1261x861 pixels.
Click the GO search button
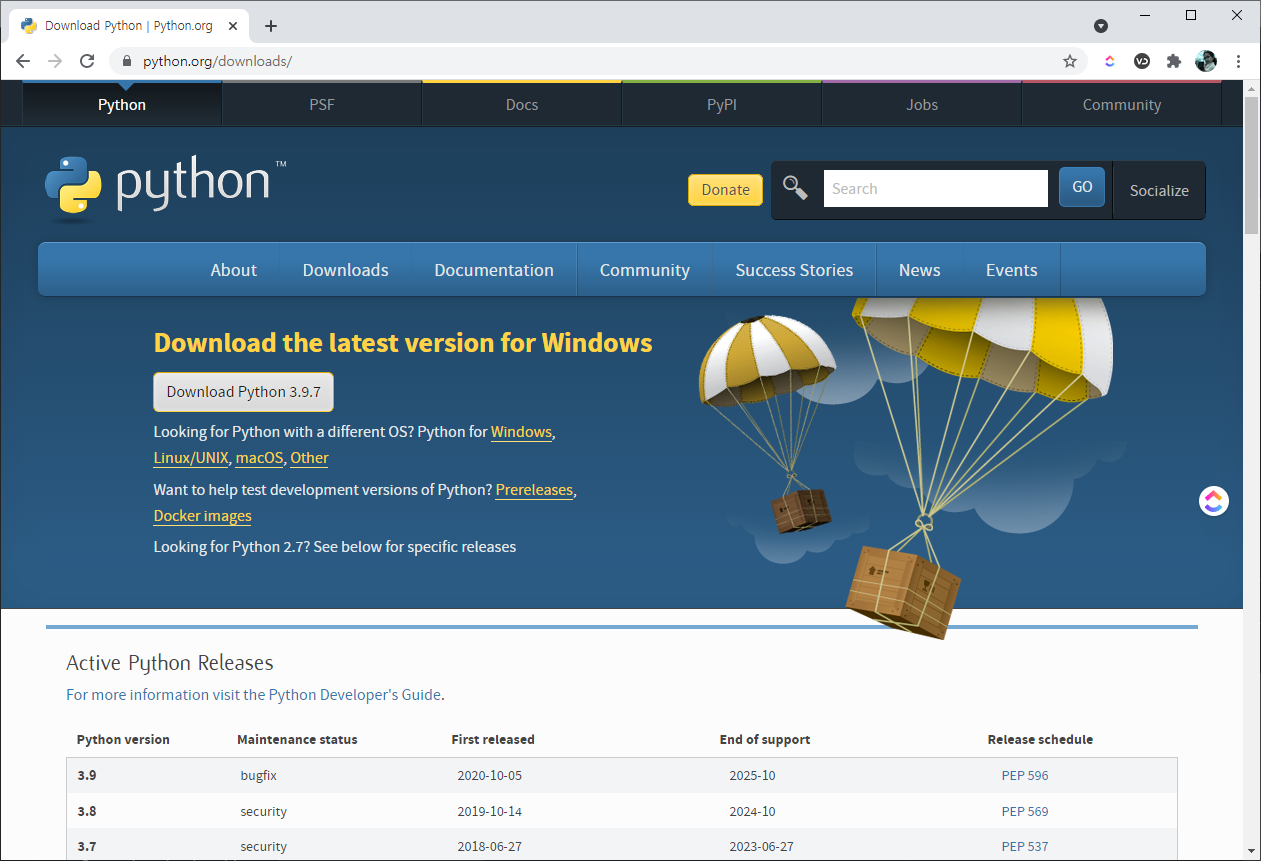click(x=1082, y=187)
